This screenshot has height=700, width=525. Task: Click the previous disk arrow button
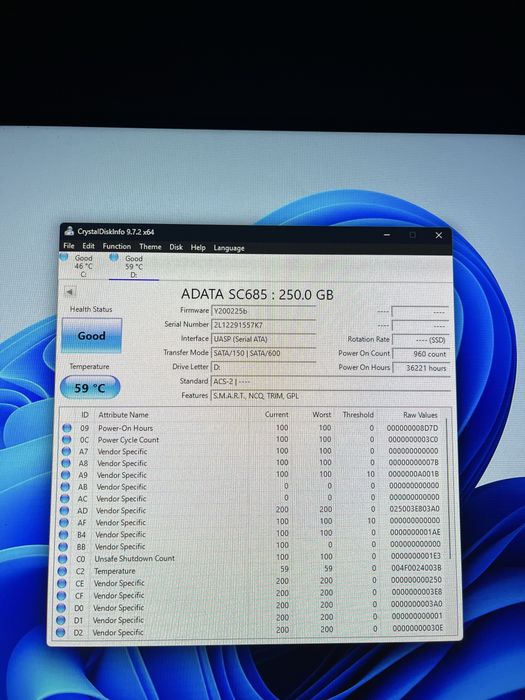coord(70,292)
